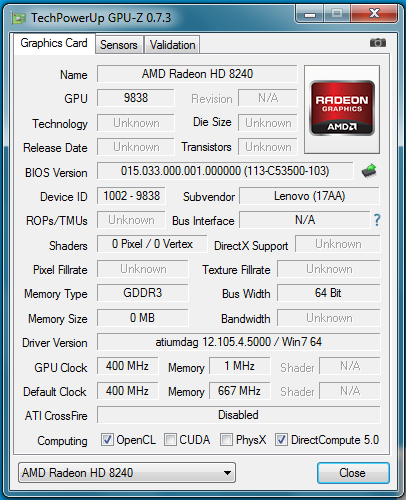Toggle the CUDA checkbox
This screenshot has width=406, height=500.
(170, 440)
